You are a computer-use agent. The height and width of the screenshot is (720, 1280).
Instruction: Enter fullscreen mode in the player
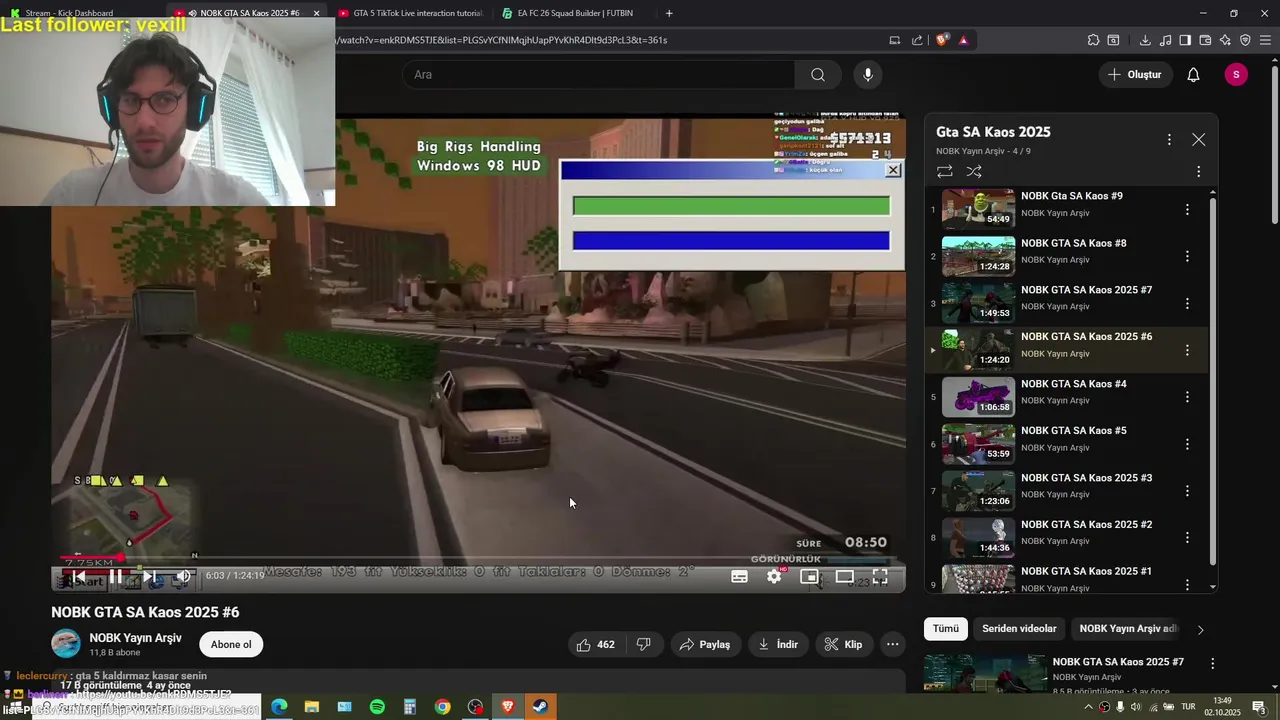880,577
